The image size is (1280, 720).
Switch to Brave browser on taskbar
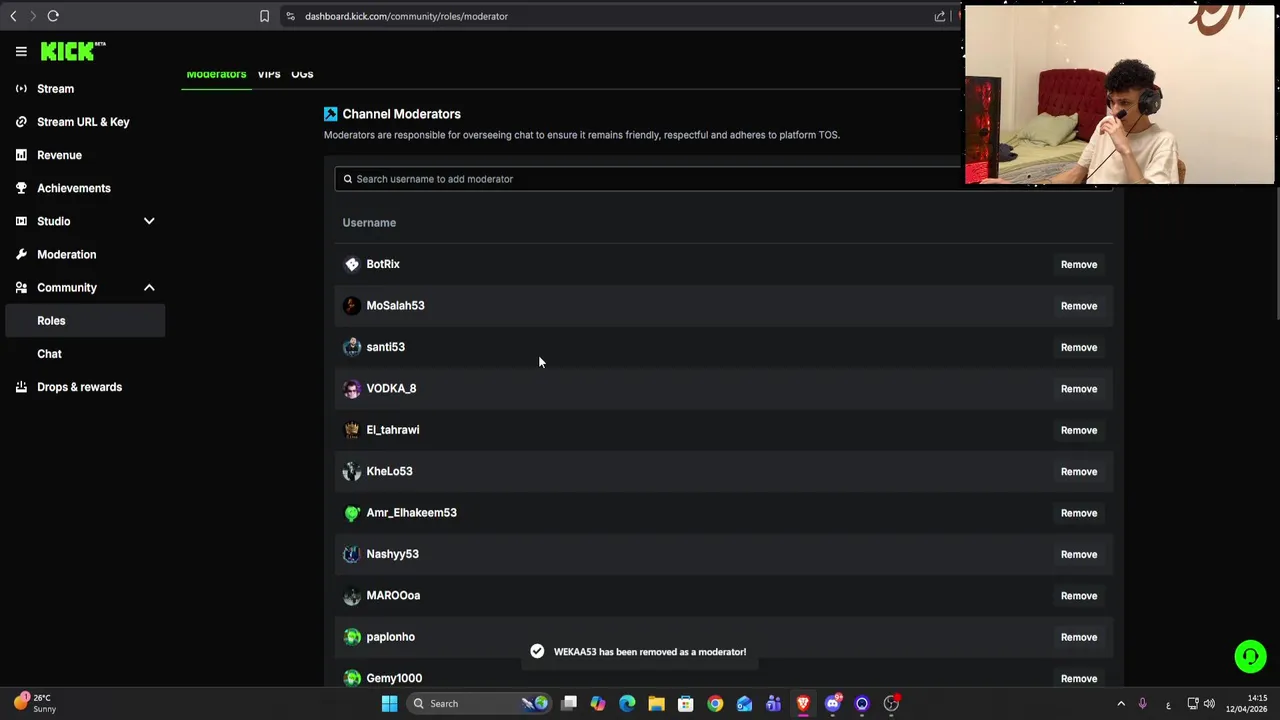pos(803,704)
